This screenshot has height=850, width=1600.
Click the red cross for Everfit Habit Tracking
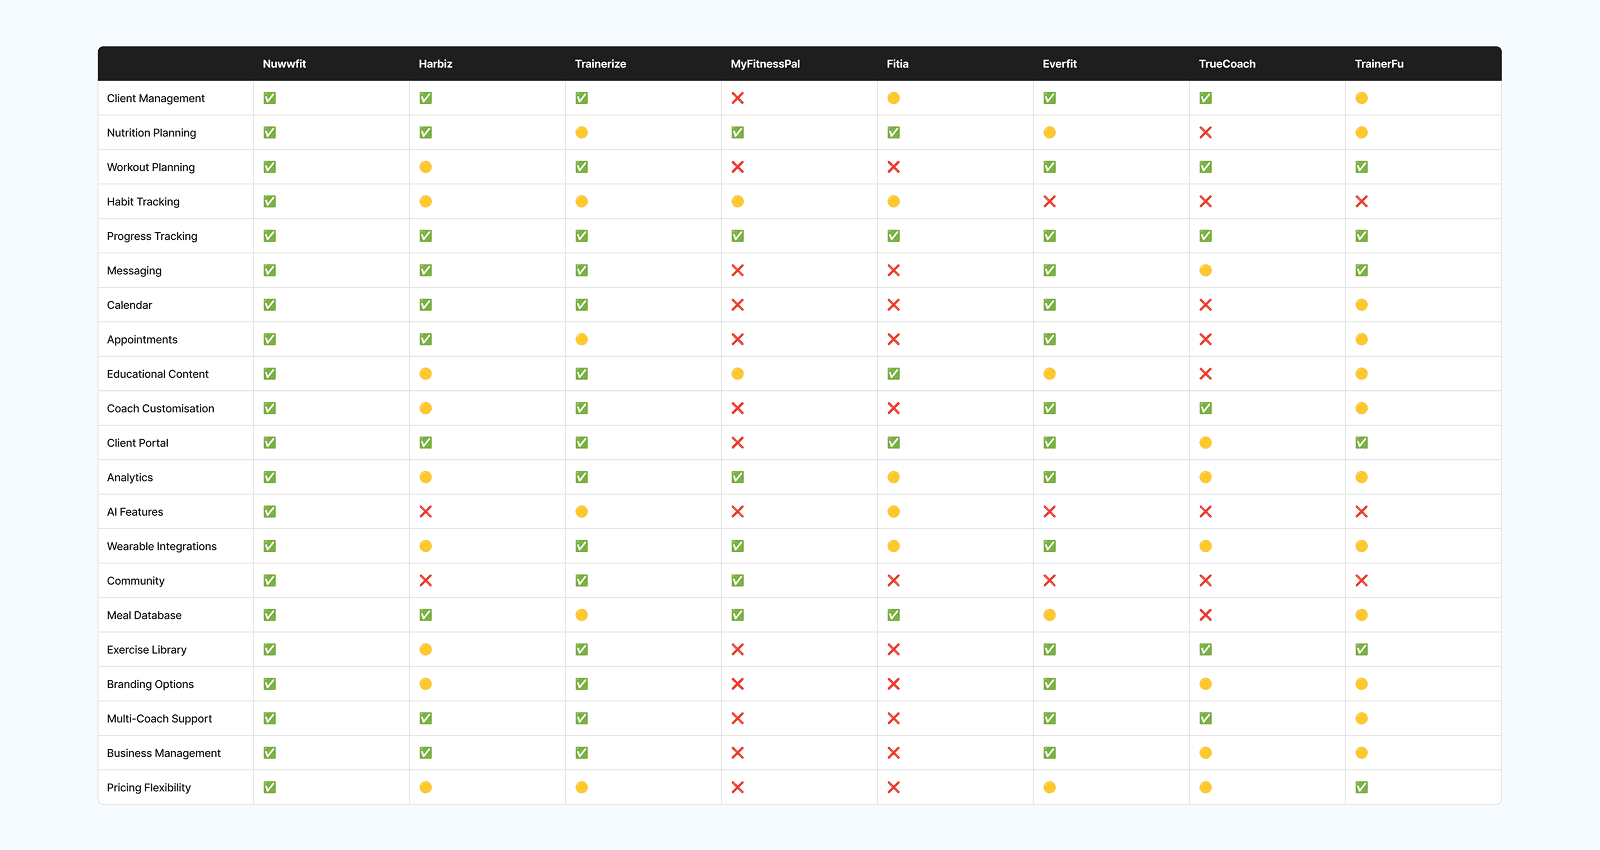[1049, 202]
